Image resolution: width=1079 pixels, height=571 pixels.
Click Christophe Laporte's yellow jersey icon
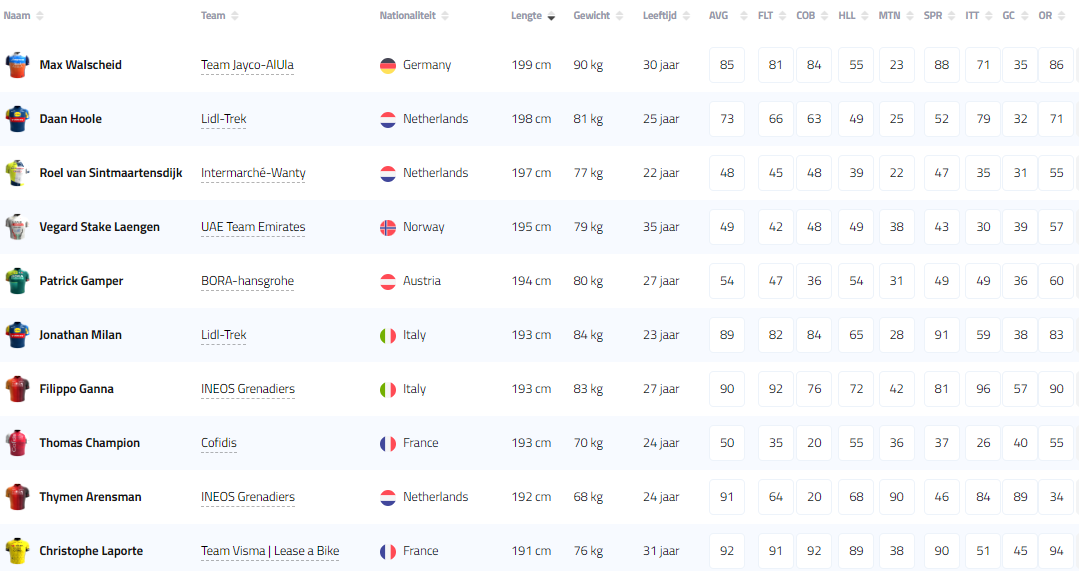pos(18,551)
